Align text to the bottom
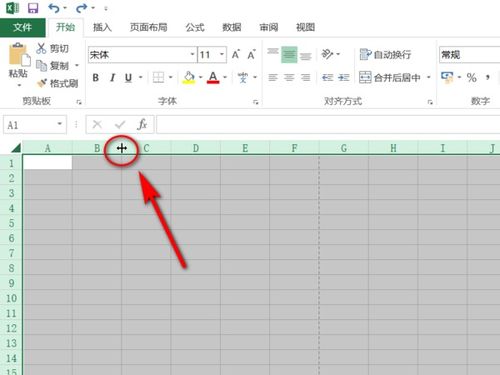Viewport: 500px width, 375px height. [305, 55]
